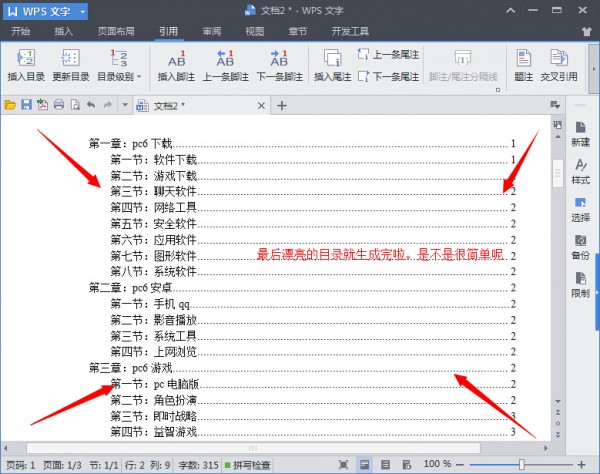Insert table of contents (插入目录)
Screen dimensions: 600x474
pos(26,65)
